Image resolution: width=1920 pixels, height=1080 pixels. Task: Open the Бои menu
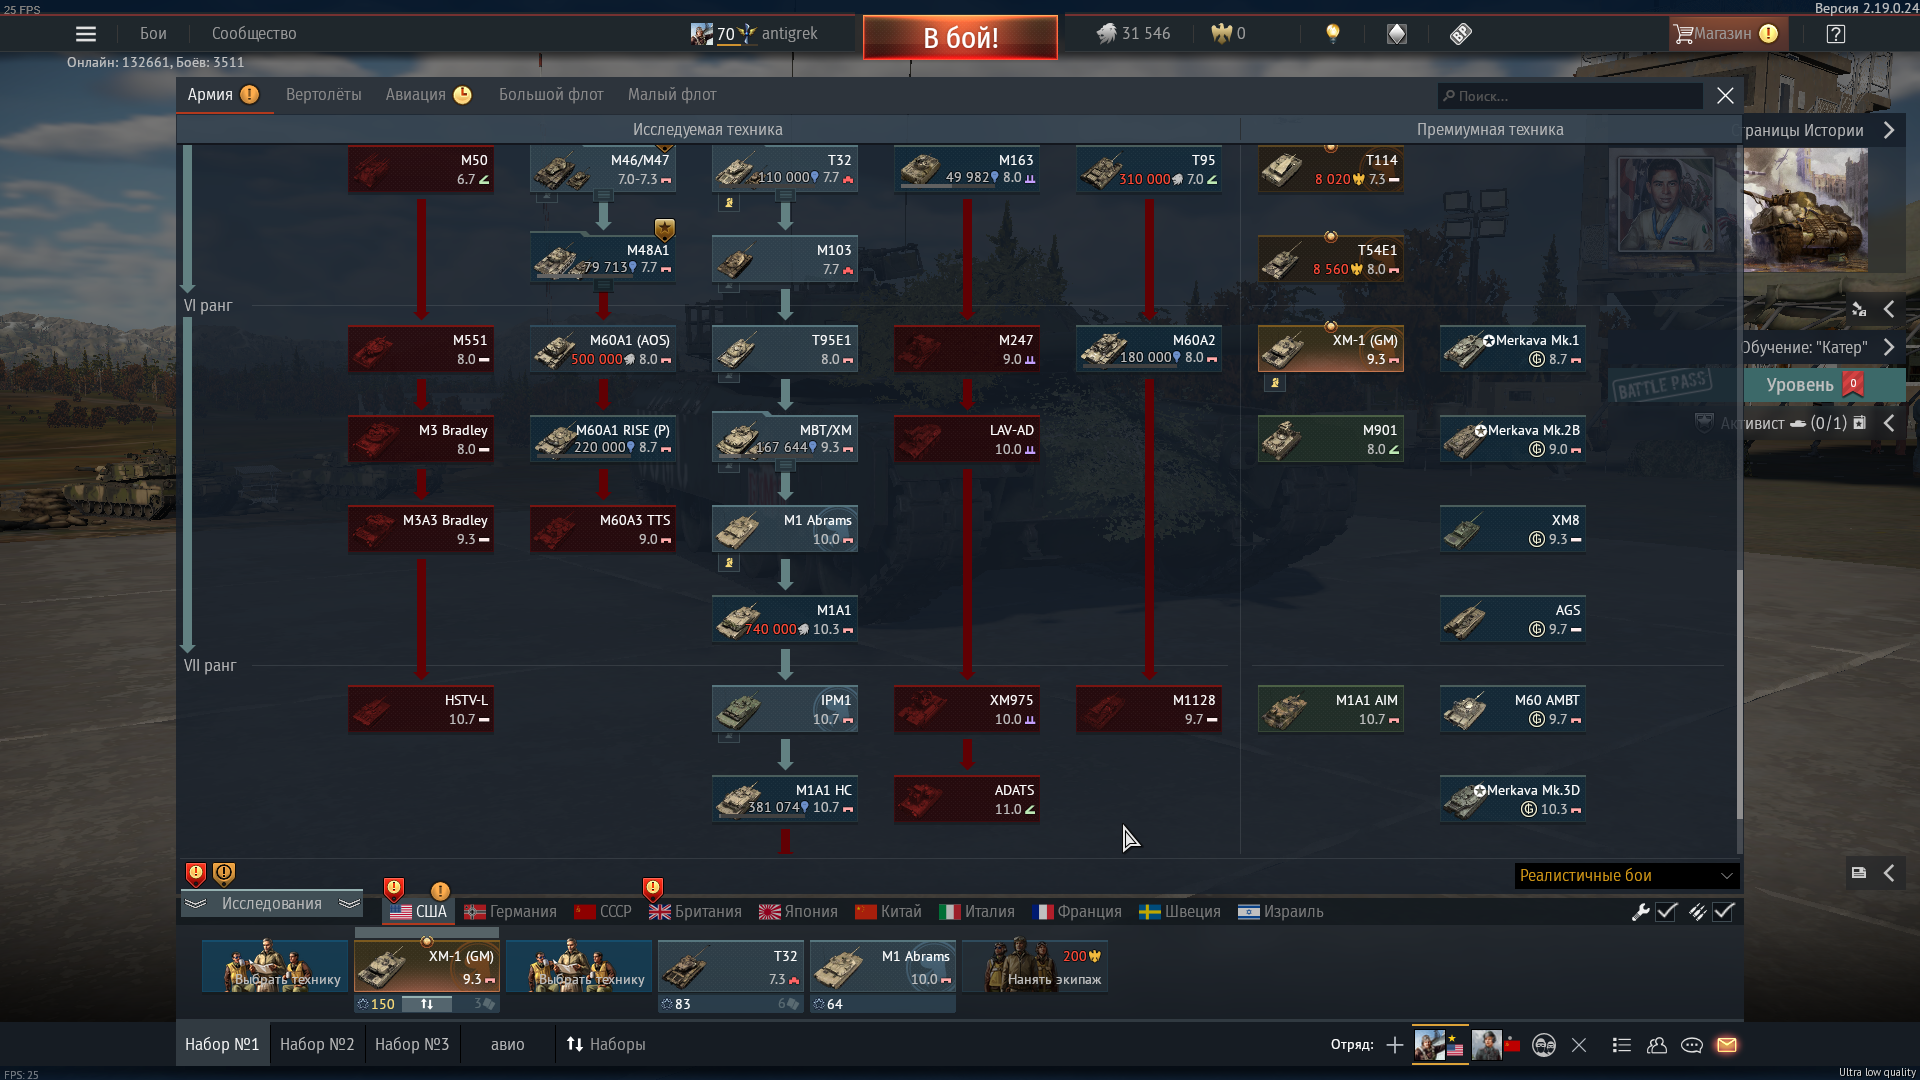(153, 34)
